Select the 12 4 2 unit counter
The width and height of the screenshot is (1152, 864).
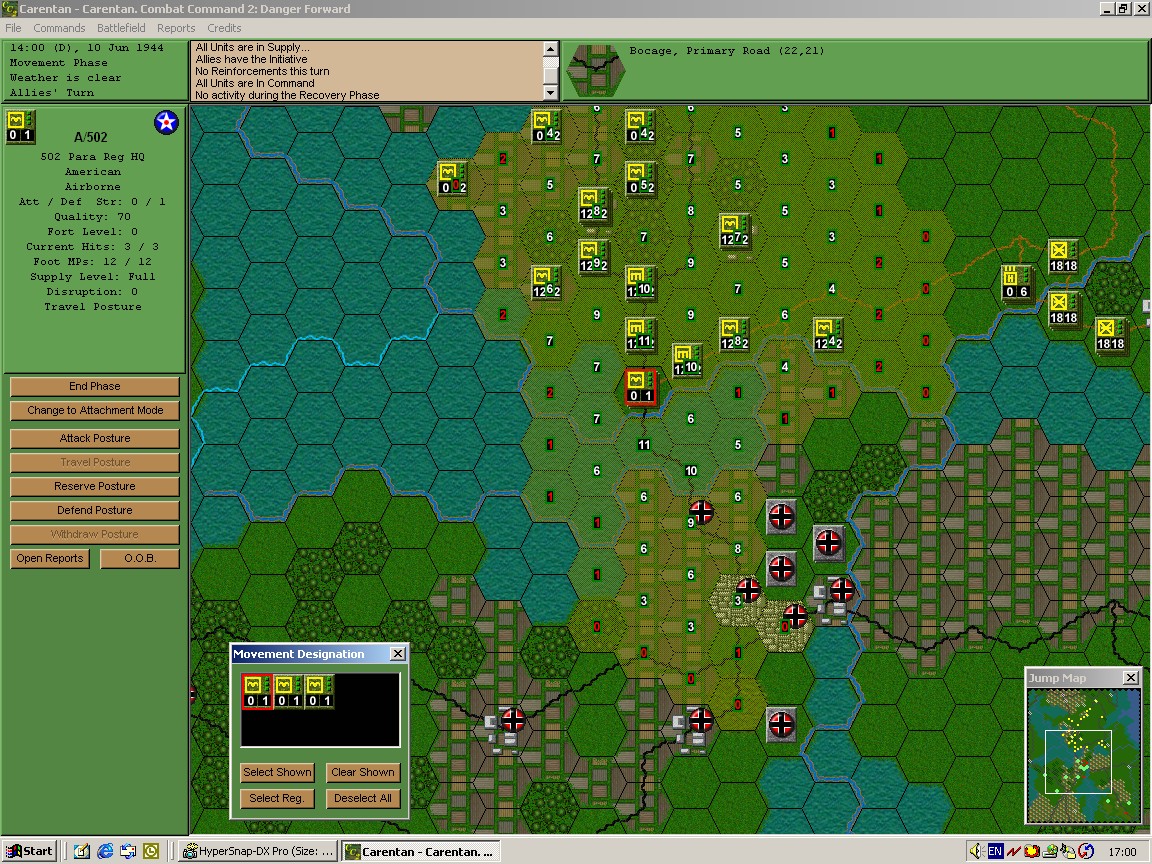coord(828,335)
